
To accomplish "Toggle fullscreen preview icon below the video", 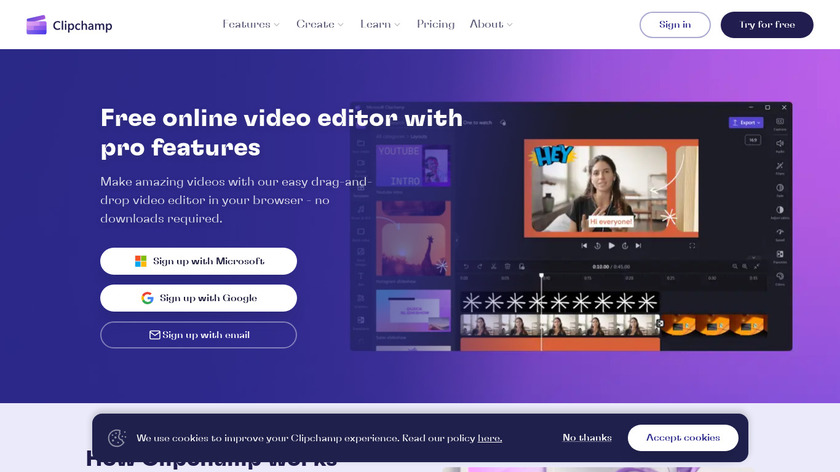I will (x=692, y=246).
